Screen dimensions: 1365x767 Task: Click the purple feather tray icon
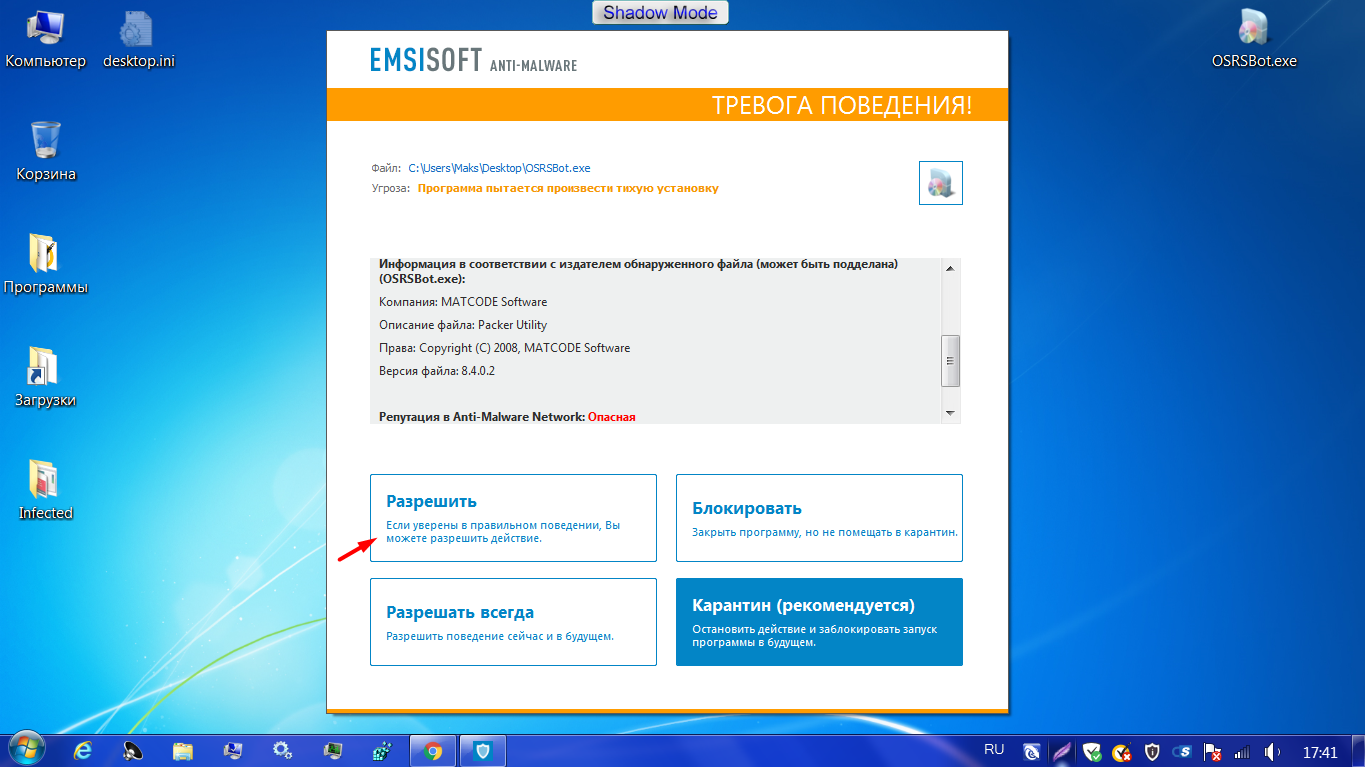pyautogui.click(x=1063, y=751)
